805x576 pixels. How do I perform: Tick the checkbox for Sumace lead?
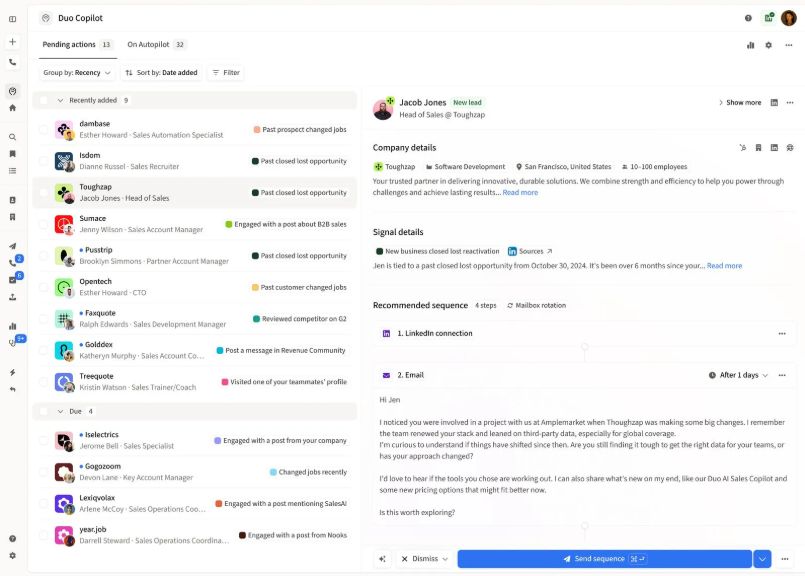pos(44,224)
